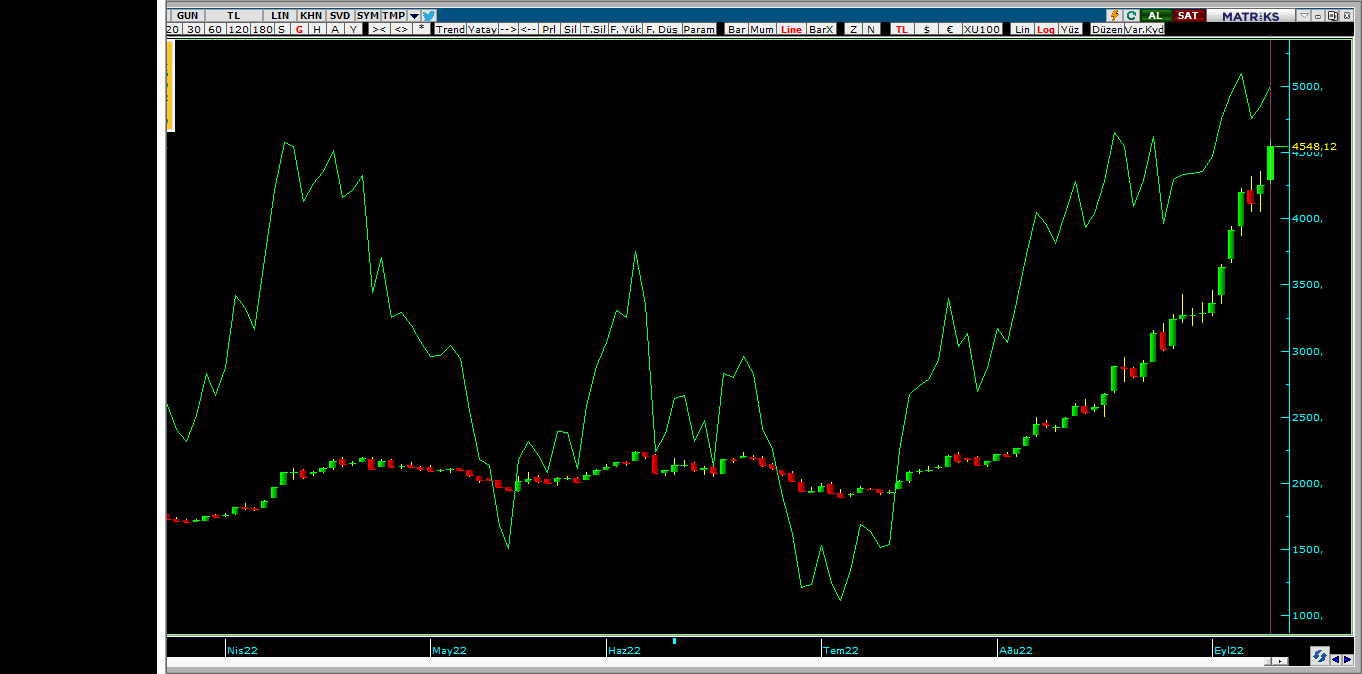Click the blue right arrow icon
The width and height of the screenshot is (1362, 674).
(1347, 659)
